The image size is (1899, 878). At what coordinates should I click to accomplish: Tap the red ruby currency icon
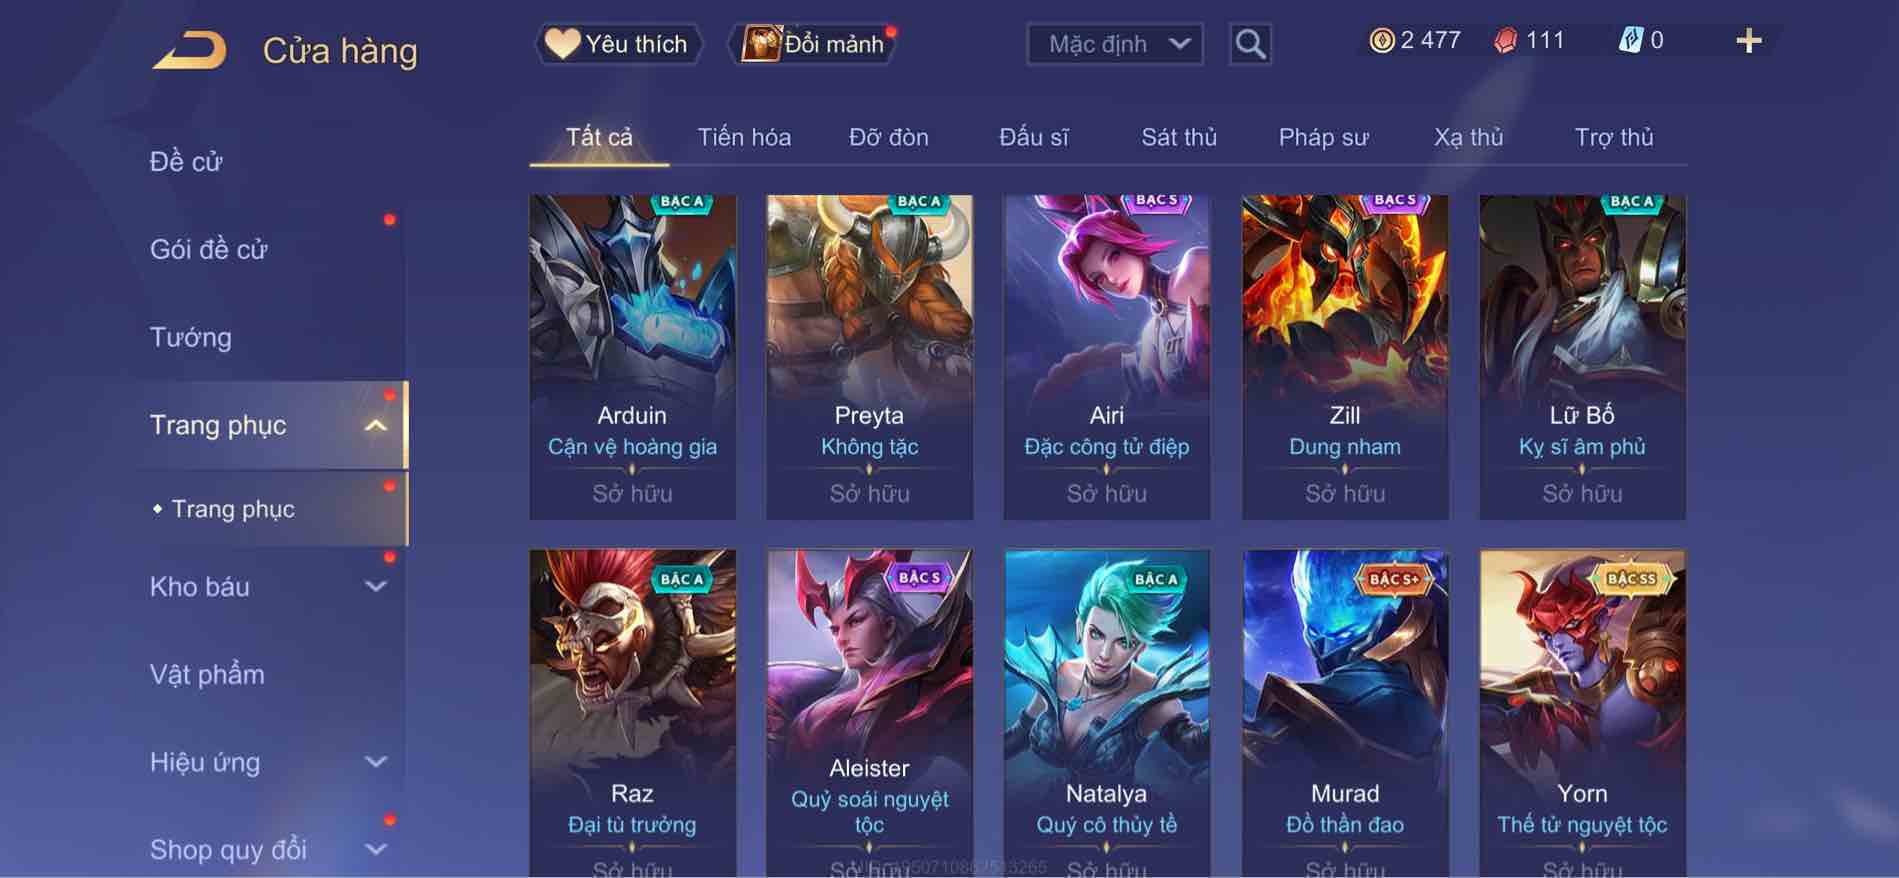(1505, 41)
